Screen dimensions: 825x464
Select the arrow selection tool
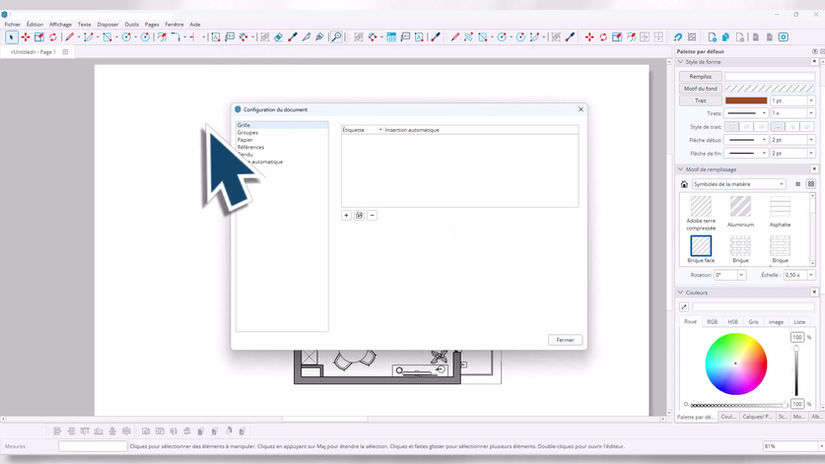pos(12,37)
